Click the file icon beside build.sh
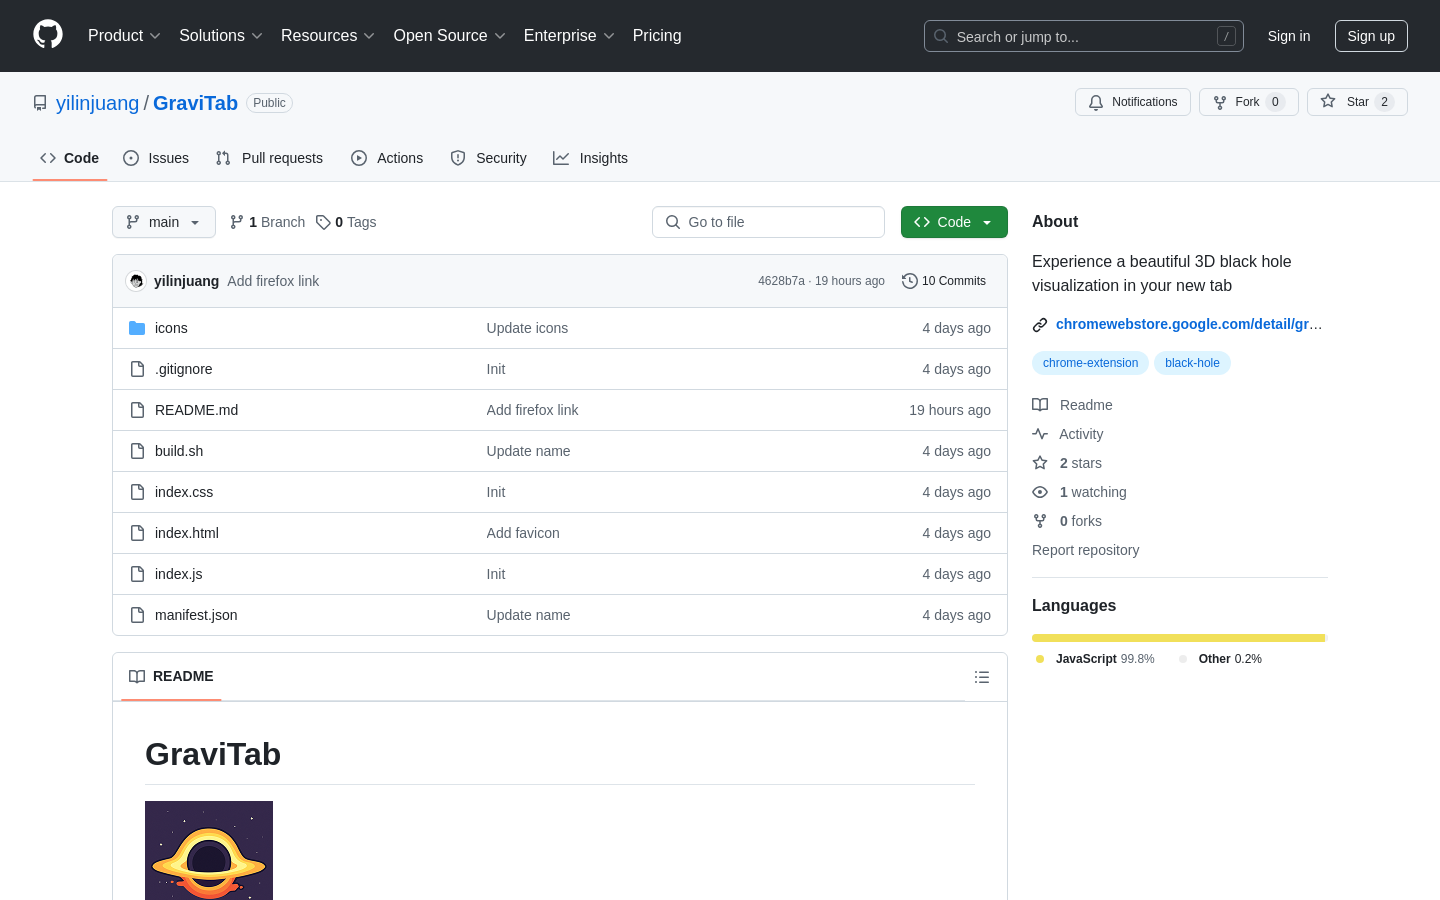This screenshot has width=1440, height=900. click(x=137, y=451)
